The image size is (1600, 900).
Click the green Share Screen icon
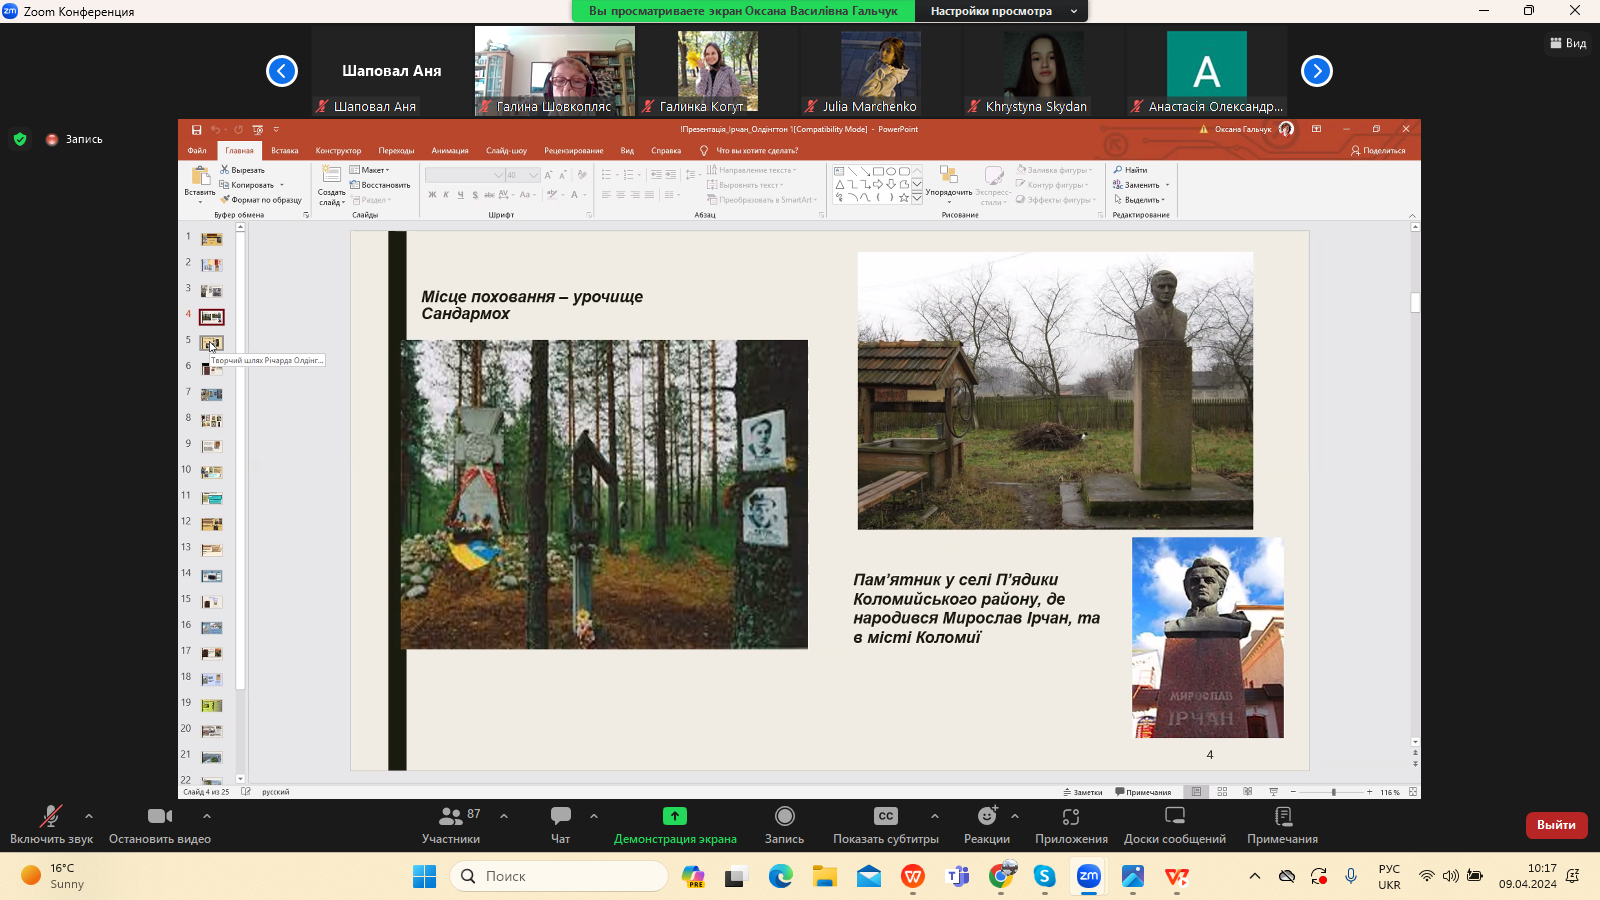point(675,816)
